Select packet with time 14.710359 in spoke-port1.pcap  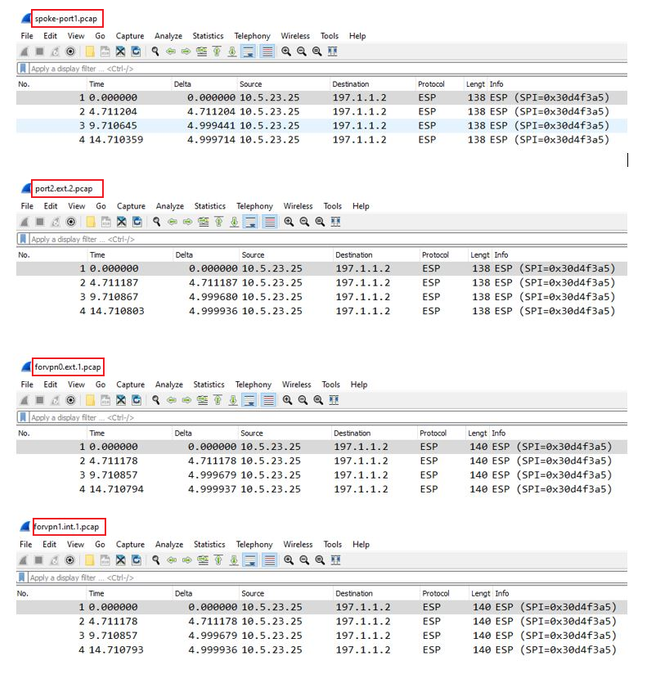pyautogui.click(x=321, y=140)
